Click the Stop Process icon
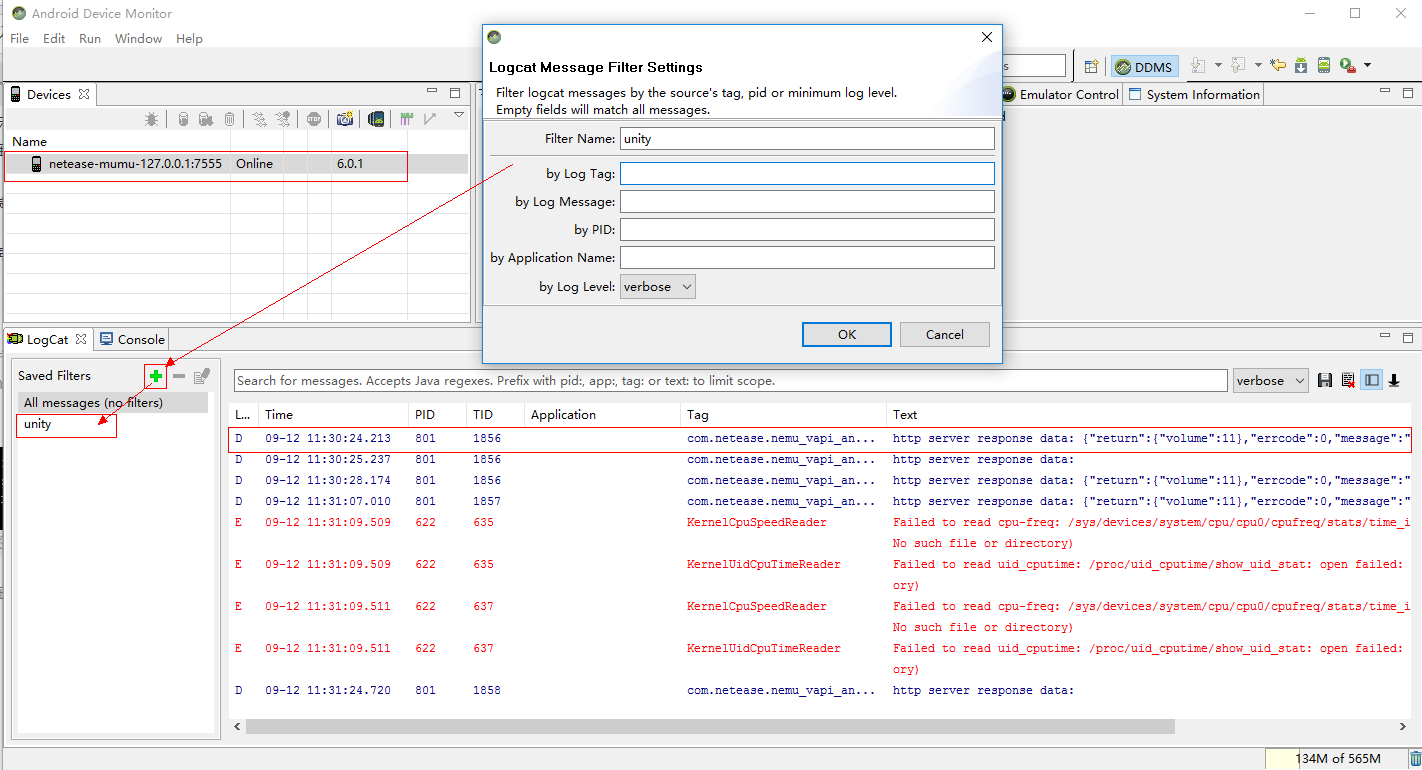Viewport: 1422px width, 770px height. coord(314,119)
